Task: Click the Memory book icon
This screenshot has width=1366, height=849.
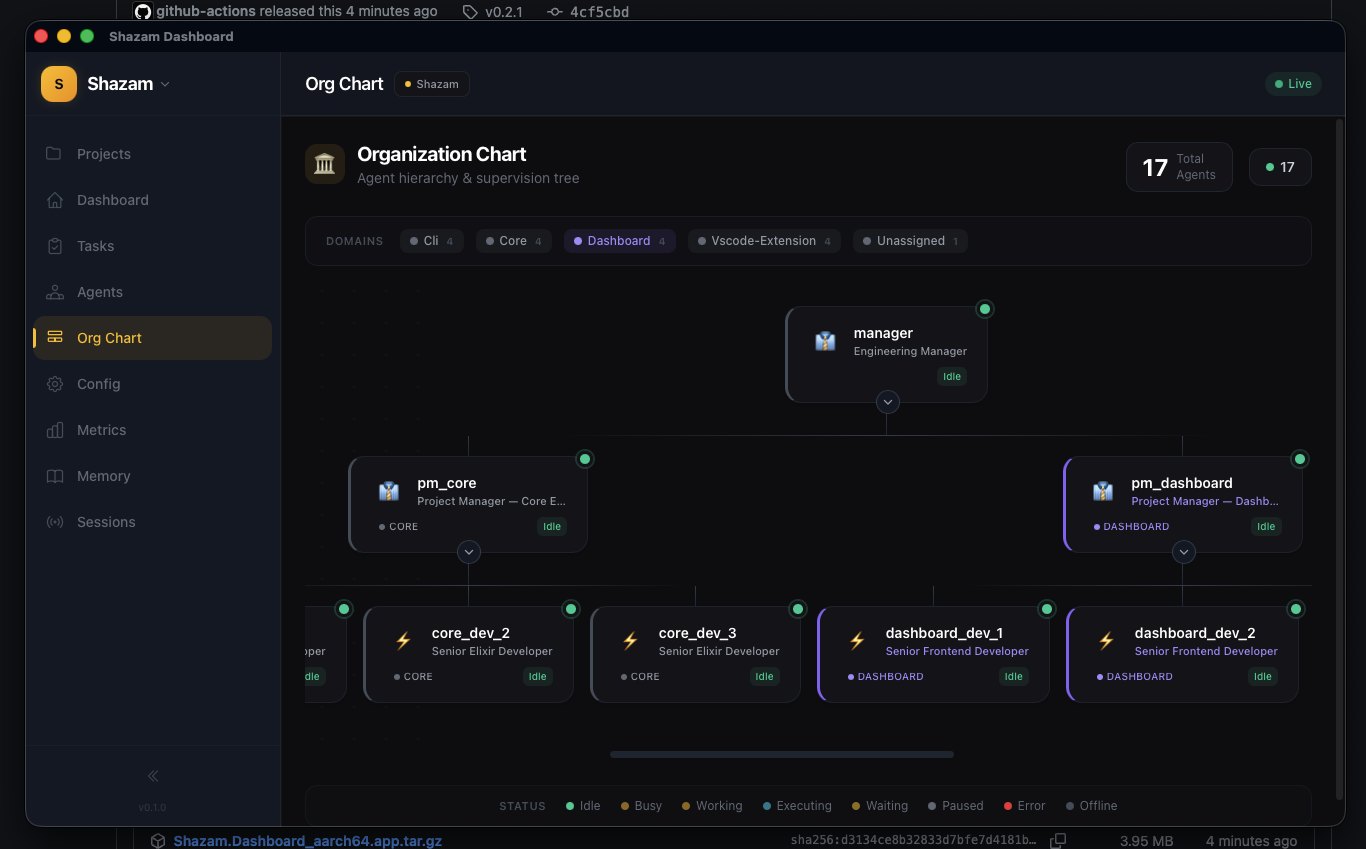Action: [x=55, y=476]
